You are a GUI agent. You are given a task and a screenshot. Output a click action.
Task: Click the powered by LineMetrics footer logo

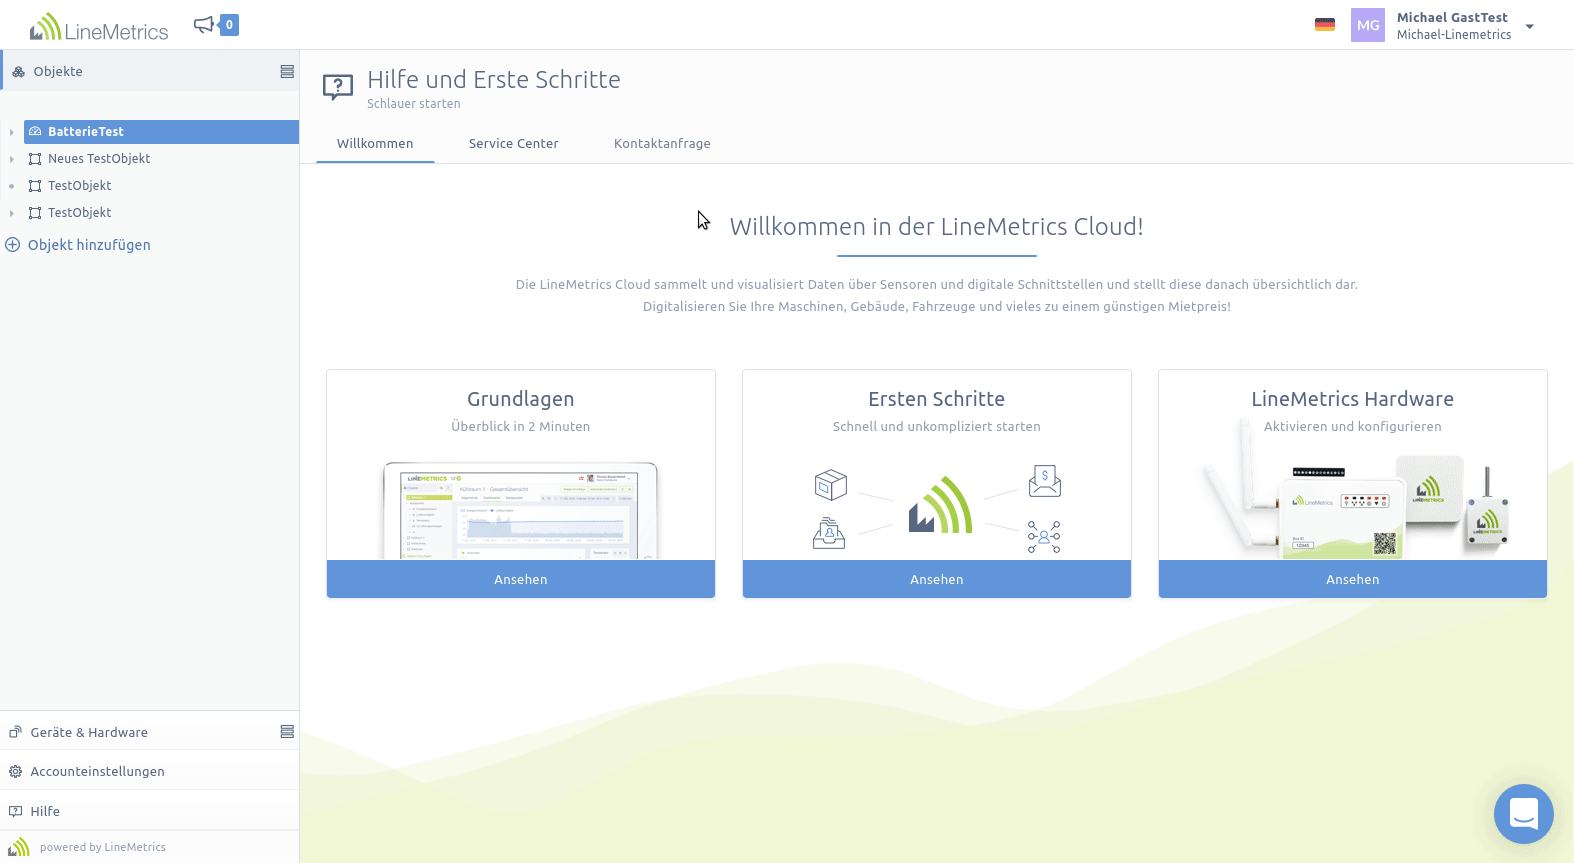click(x=19, y=847)
